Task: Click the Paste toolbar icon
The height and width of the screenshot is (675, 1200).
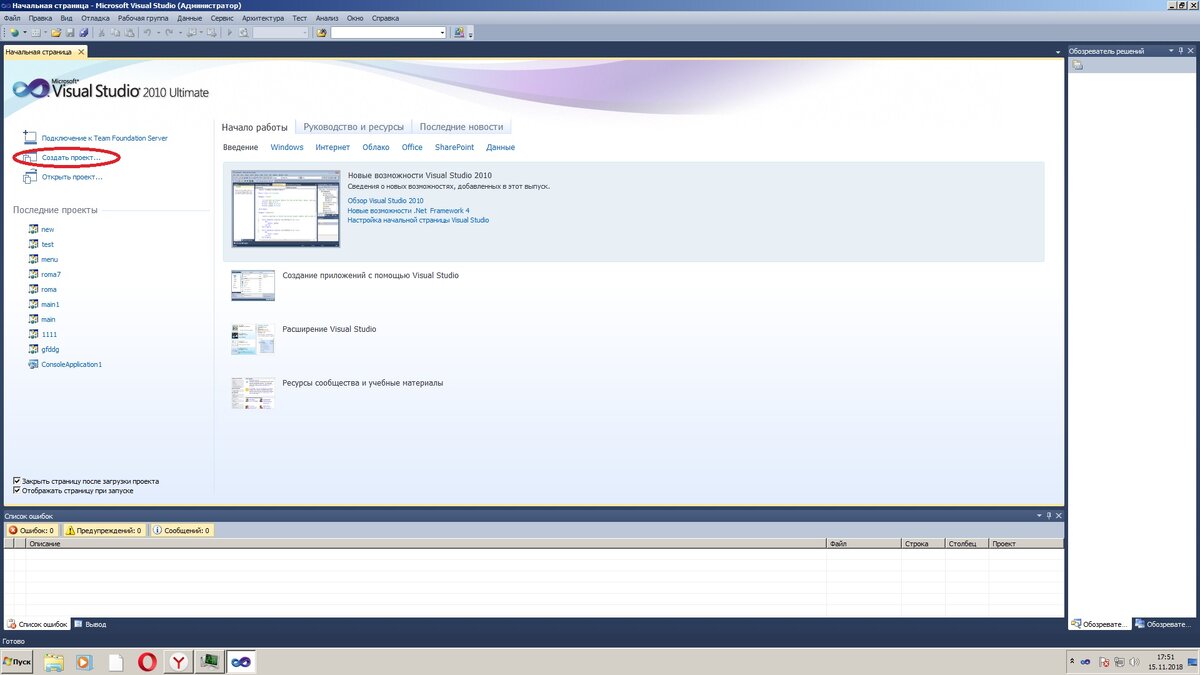Action: 129,32
